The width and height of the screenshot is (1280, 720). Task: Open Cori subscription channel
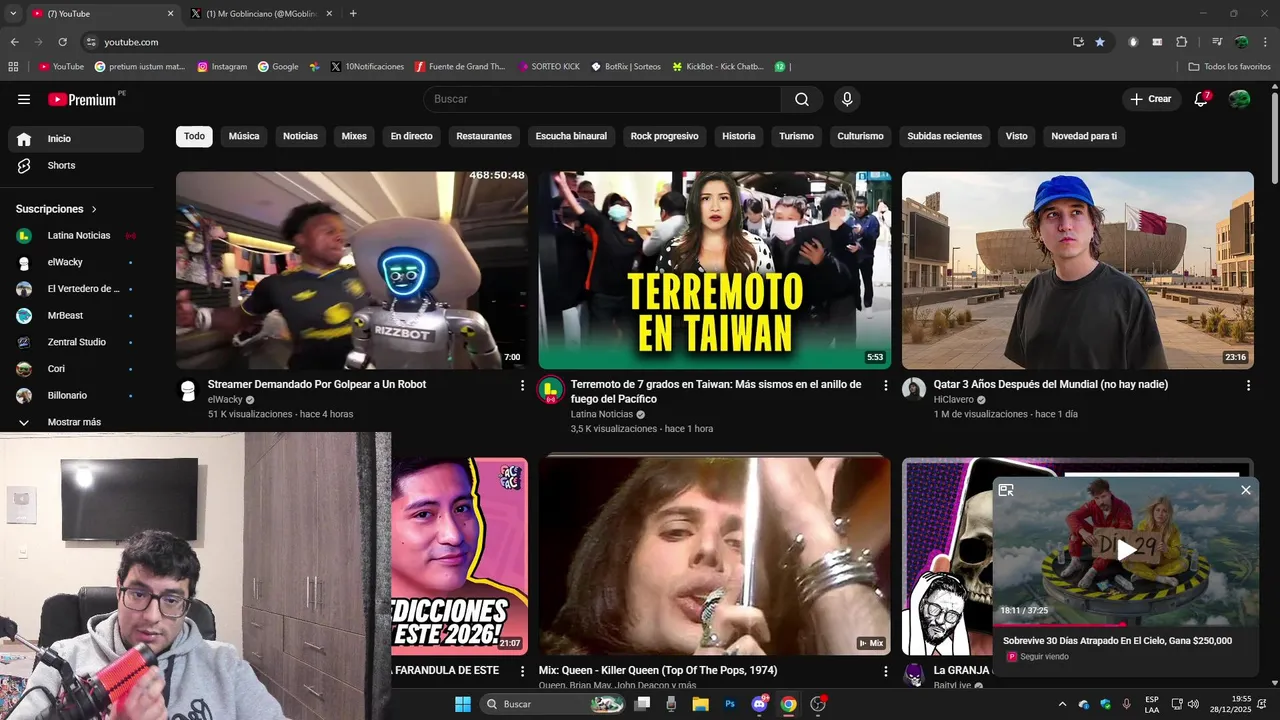pyautogui.click(x=76, y=369)
